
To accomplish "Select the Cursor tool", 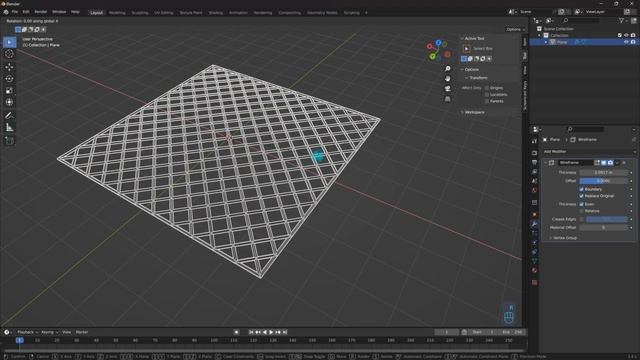I will tap(9, 54).
